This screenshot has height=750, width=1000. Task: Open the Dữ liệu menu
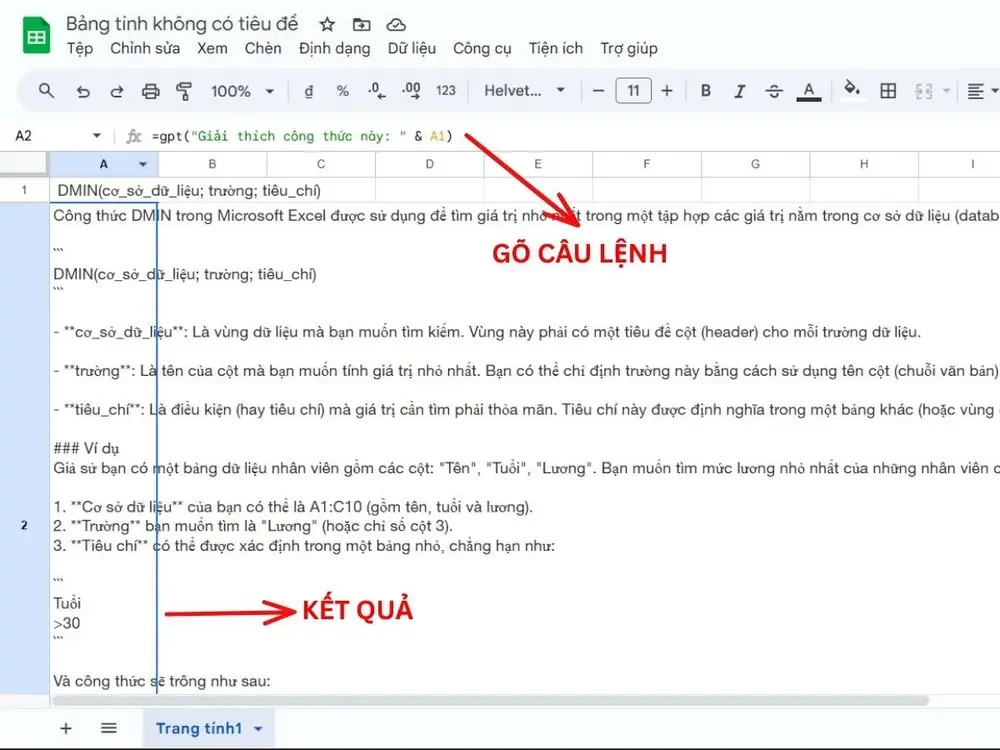tap(412, 48)
